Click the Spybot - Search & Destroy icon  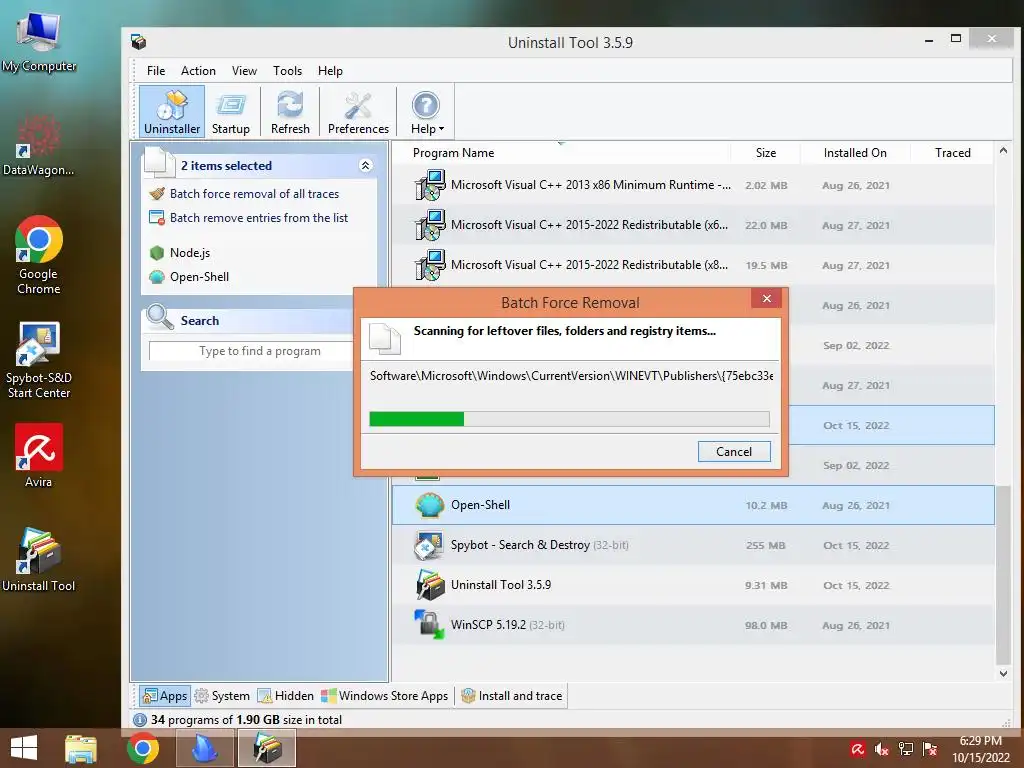coord(430,545)
